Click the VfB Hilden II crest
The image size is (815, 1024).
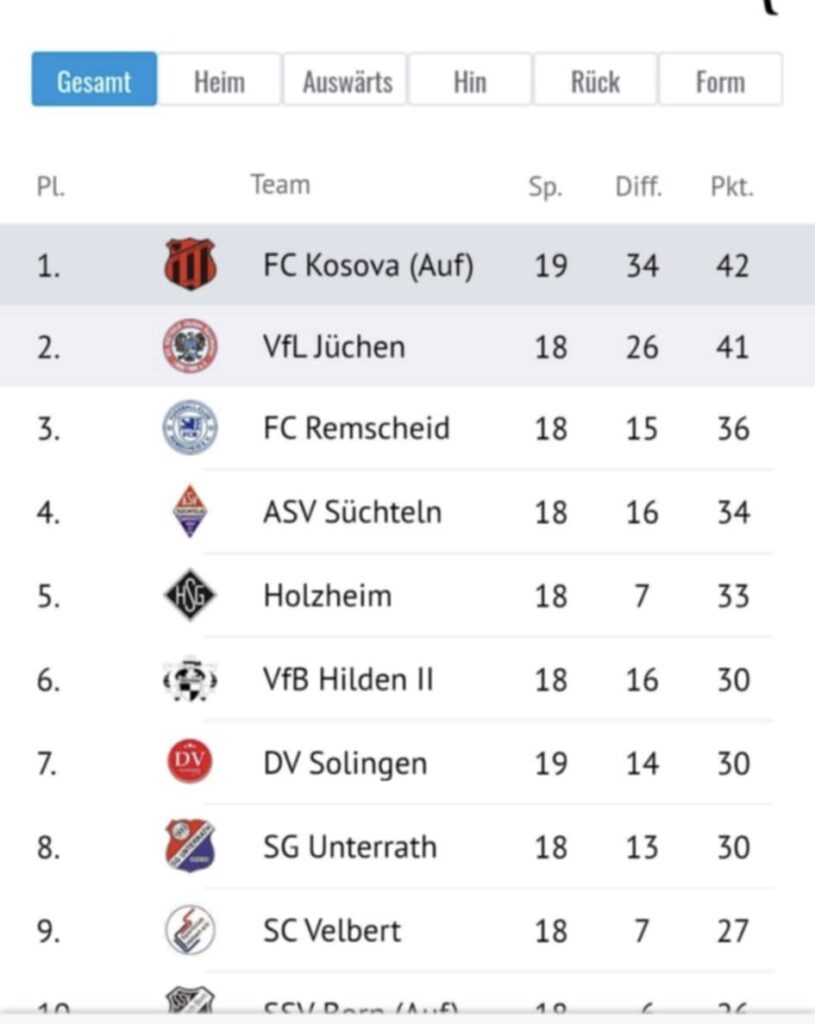(x=190, y=679)
